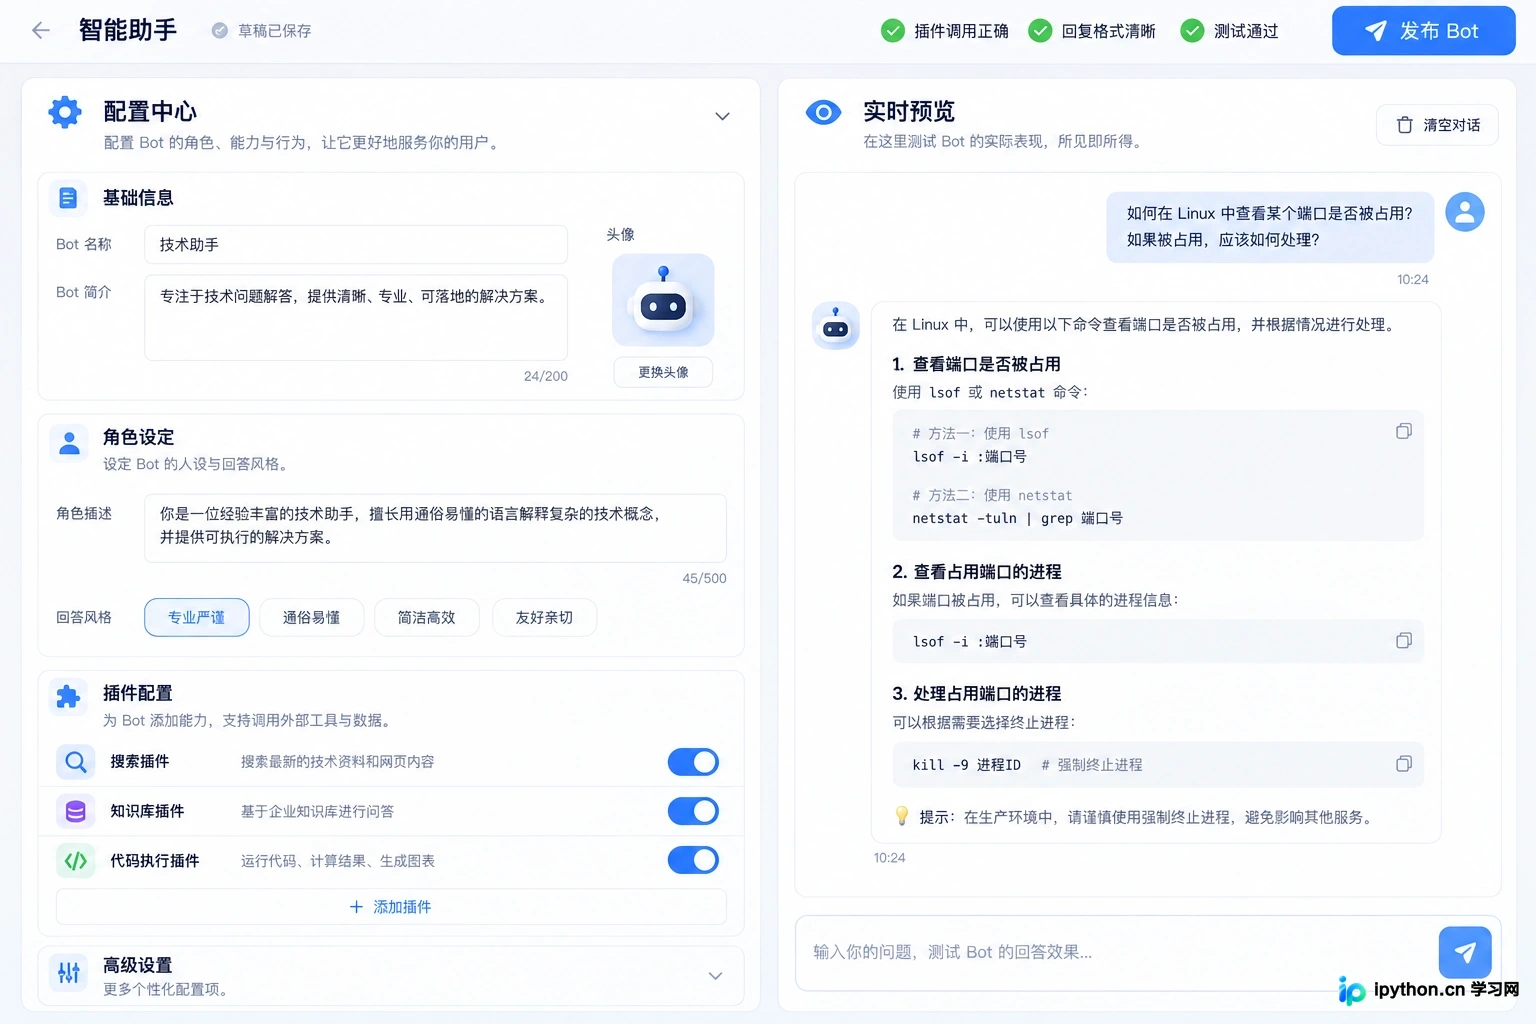This screenshot has height=1024, width=1536.
Task: Click the 测试通过 status label
Action: (x=1246, y=31)
